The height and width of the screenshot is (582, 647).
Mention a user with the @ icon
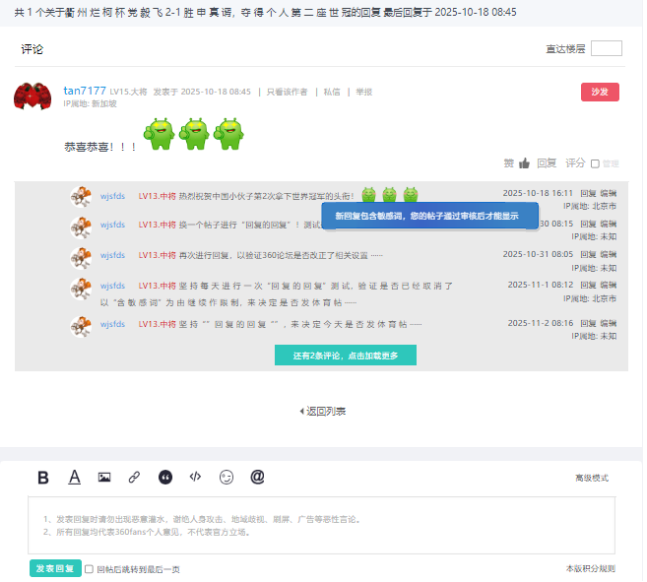click(257, 477)
